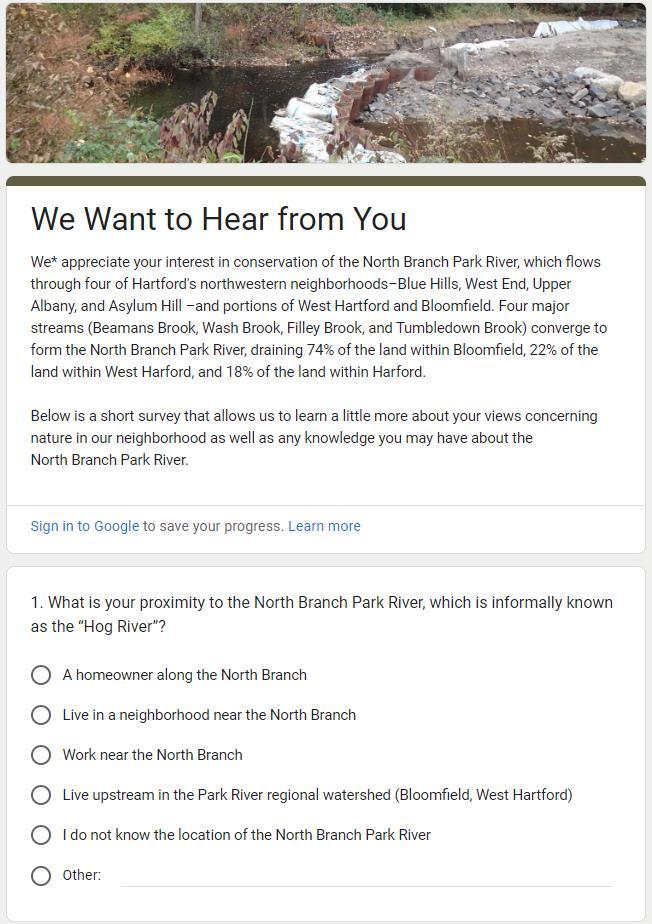Choose the radio button for living in a nearby neighborhood
652x924 pixels.
[41, 715]
